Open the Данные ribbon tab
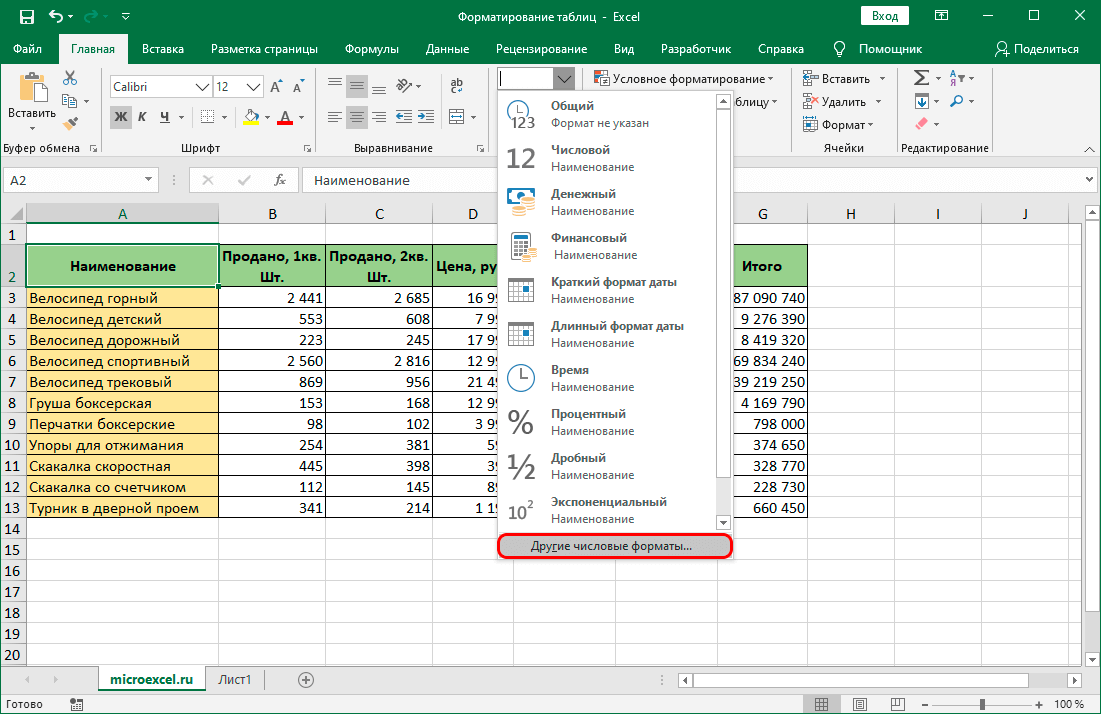Screen dimensions: 1101x714 [447, 48]
